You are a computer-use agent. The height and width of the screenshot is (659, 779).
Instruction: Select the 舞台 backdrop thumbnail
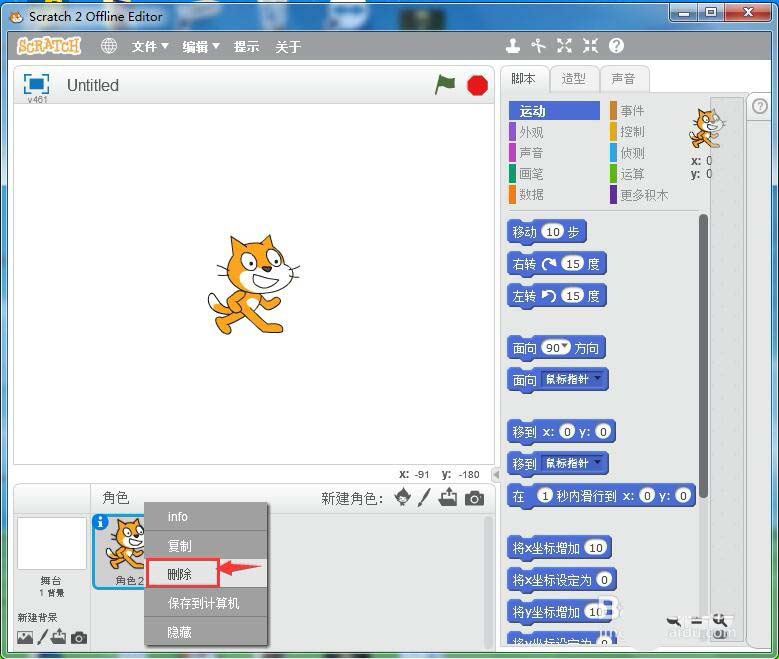52,543
